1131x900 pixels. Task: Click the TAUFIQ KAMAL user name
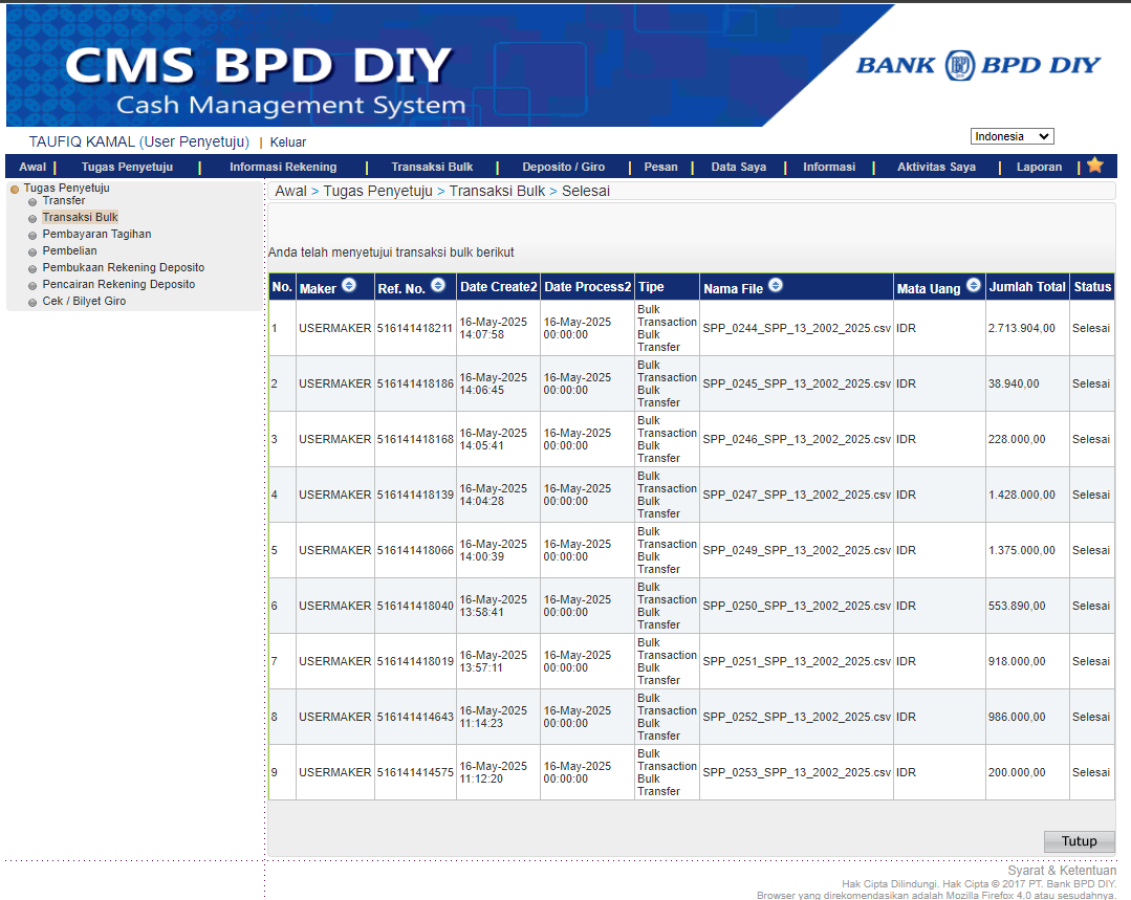coord(82,141)
